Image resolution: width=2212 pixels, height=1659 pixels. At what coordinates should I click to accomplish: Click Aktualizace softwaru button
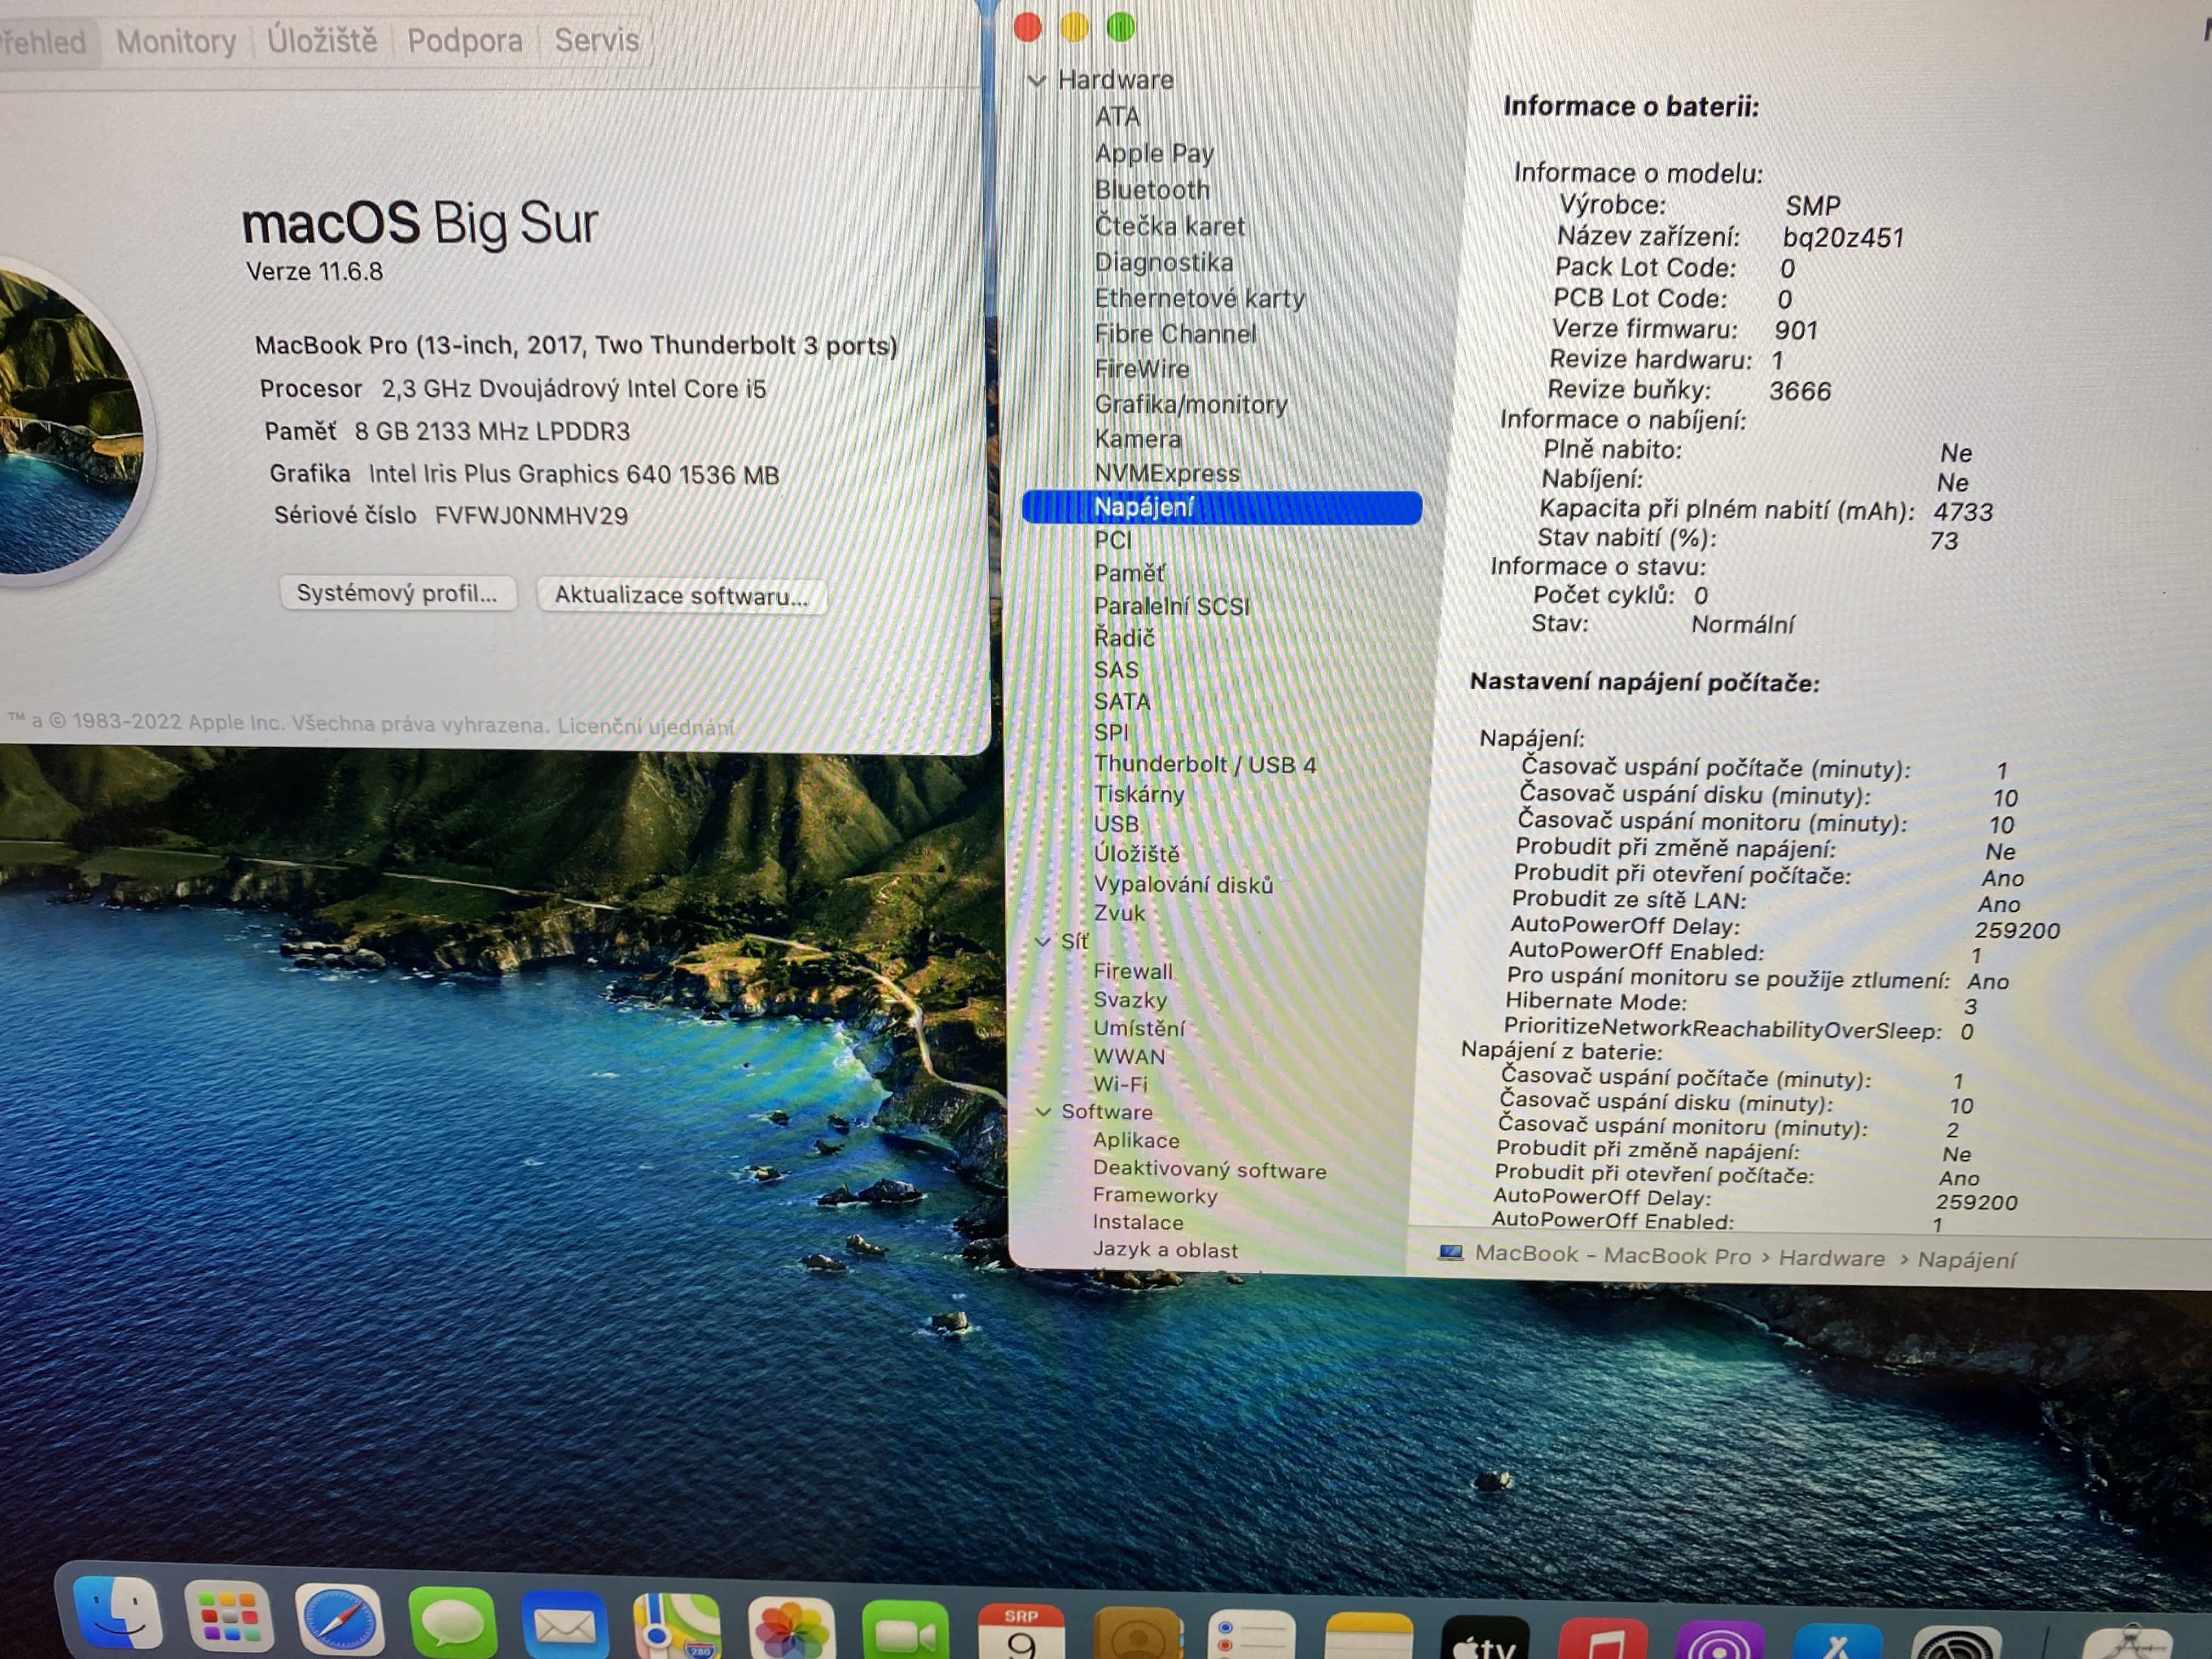[681, 596]
